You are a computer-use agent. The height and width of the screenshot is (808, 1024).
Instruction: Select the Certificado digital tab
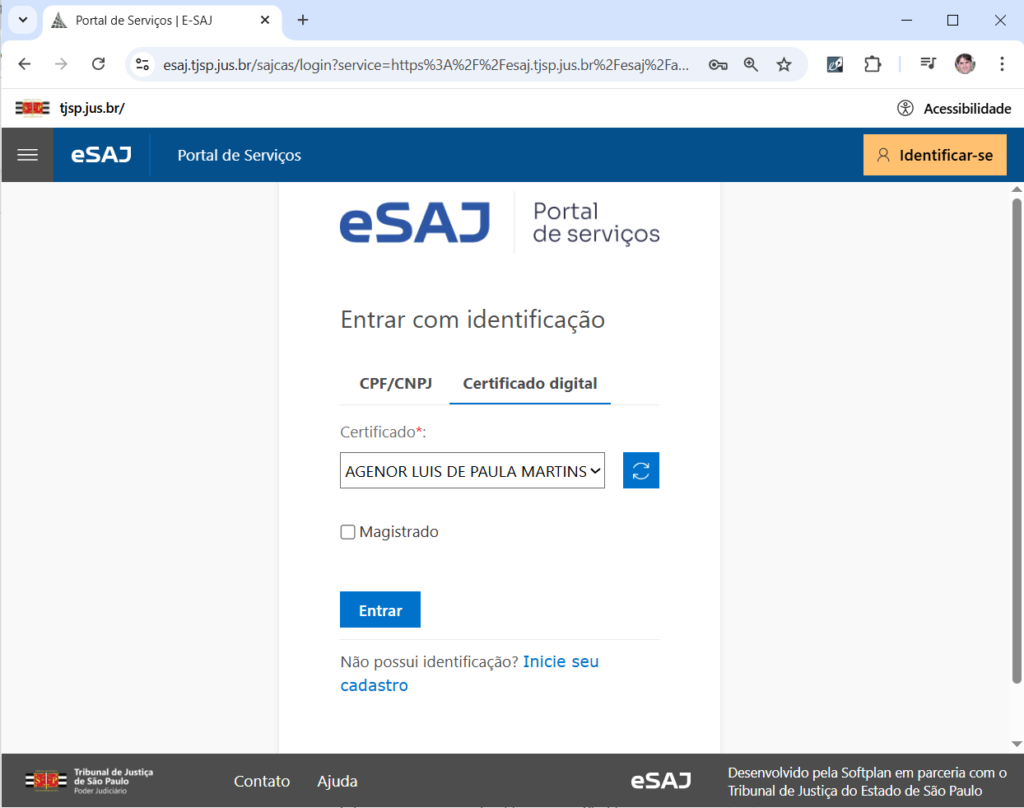(x=529, y=384)
